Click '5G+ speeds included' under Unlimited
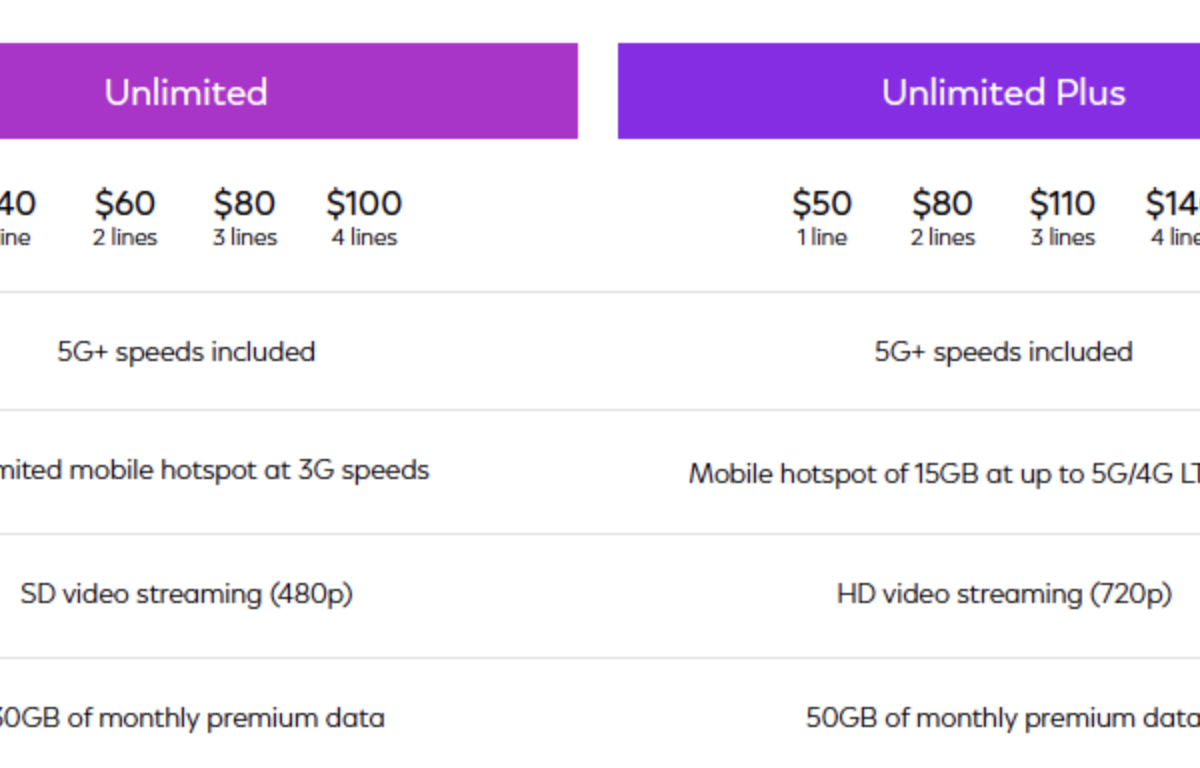The image size is (1200, 768). point(186,352)
